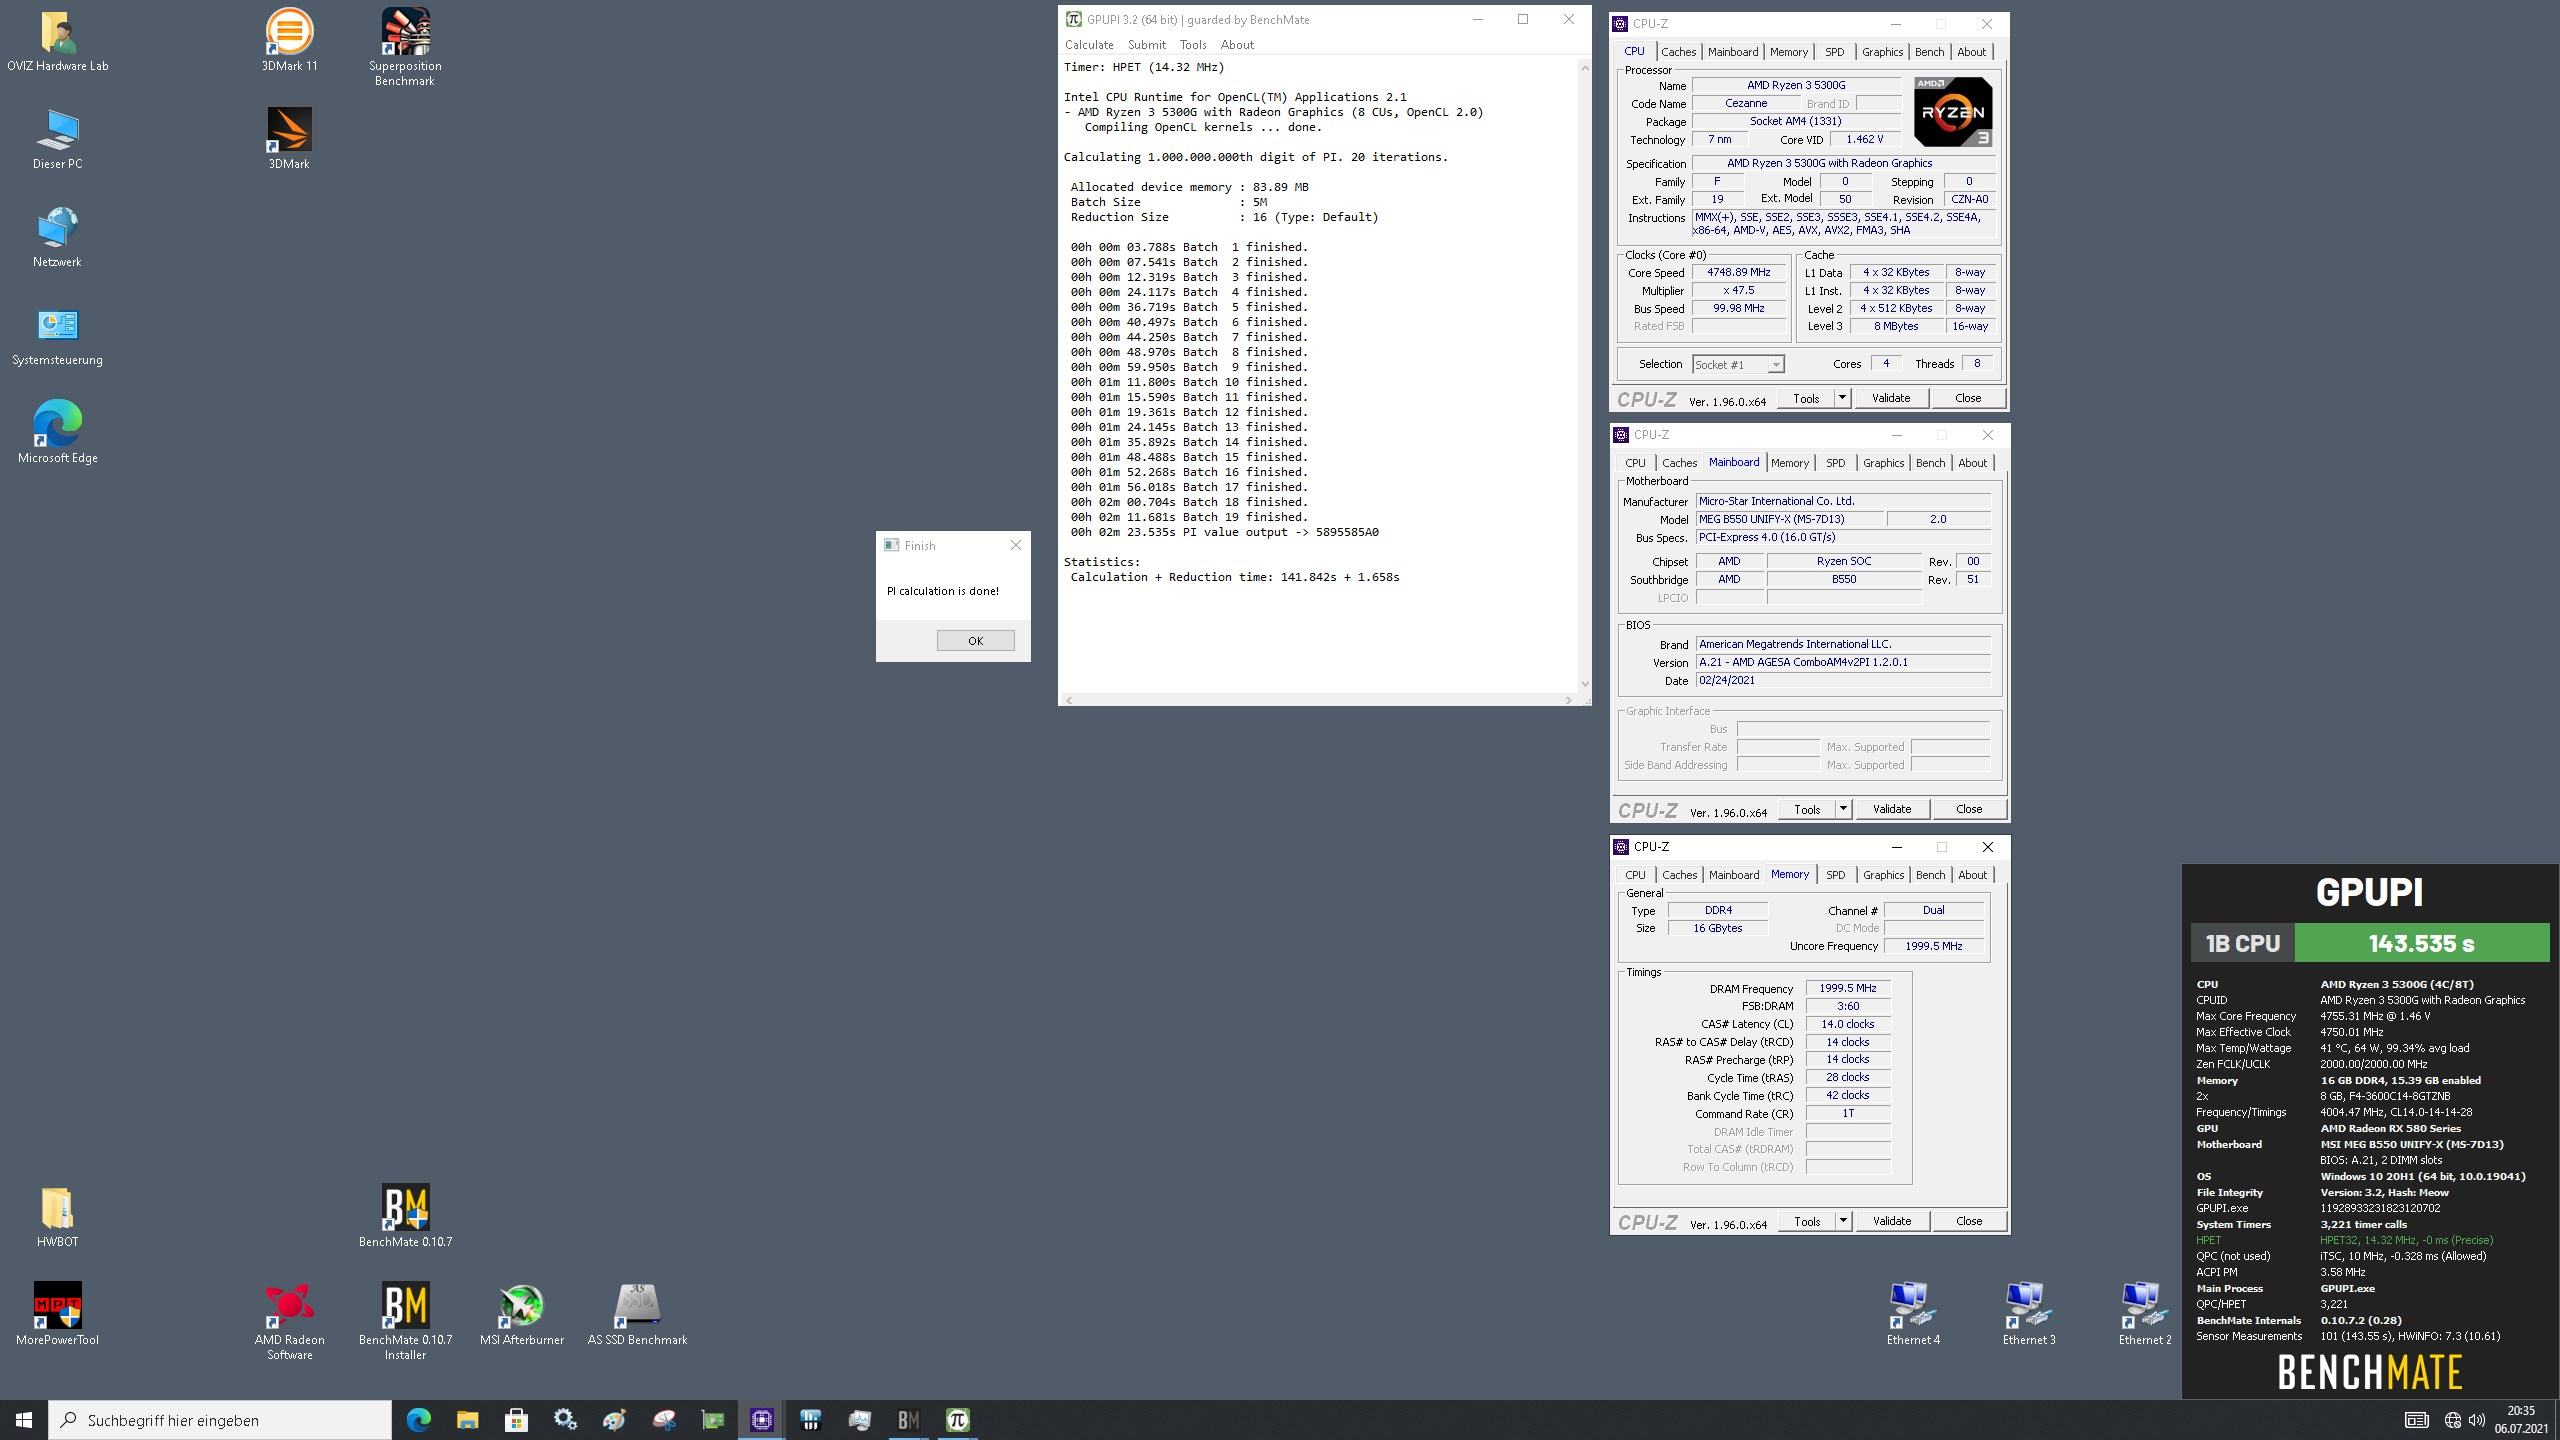Open the About menu in GPUPI
The height and width of the screenshot is (1440, 2560).
[x=1237, y=45]
